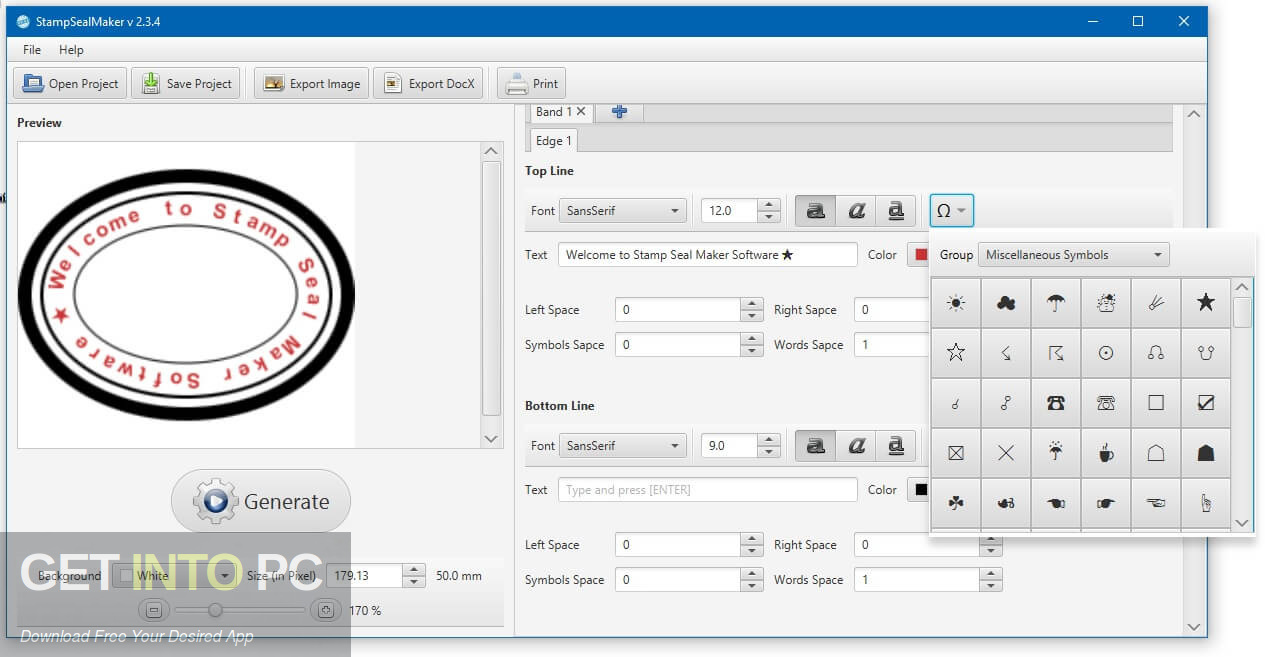Apply italic style to the Bottom Line text

856,445
